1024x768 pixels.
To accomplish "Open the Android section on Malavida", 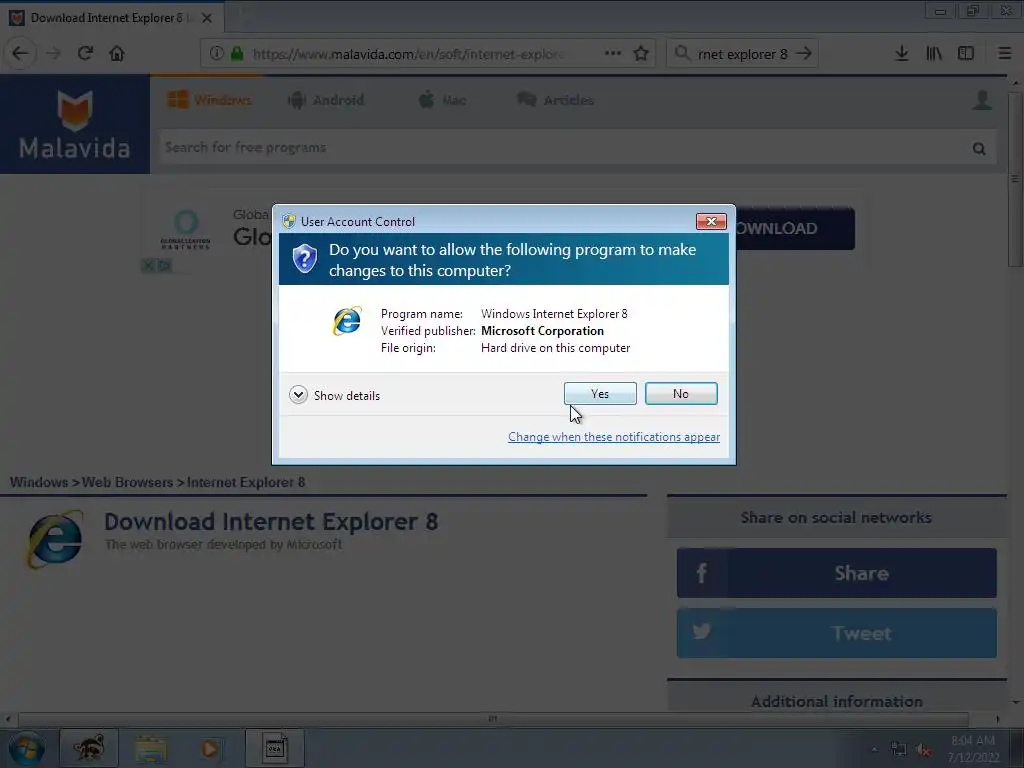I will click(326, 100).
